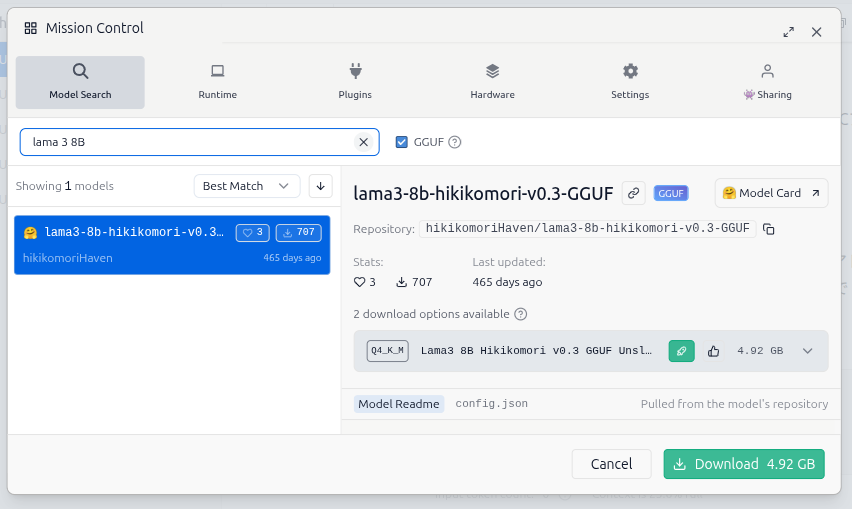The width and height of the screenshot is (852, 509).
Task: Switch to the config.json tab
Action: coord(491,404)
